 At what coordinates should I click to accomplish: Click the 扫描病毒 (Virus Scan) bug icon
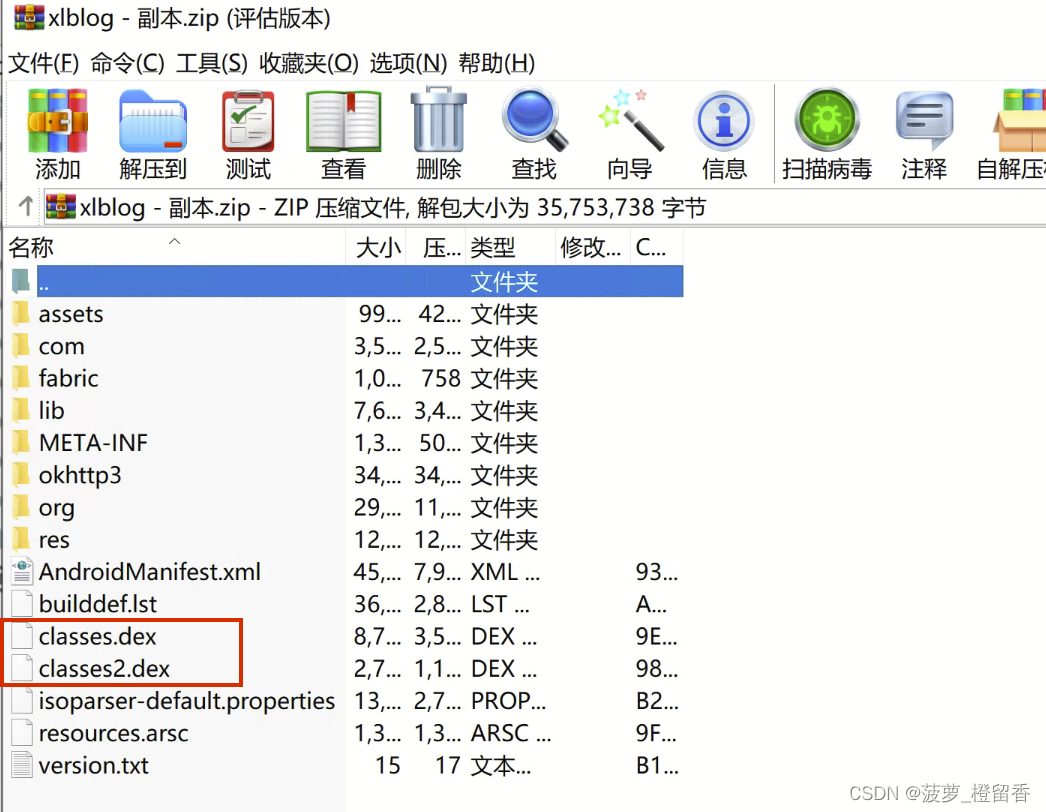coord(827,120)
